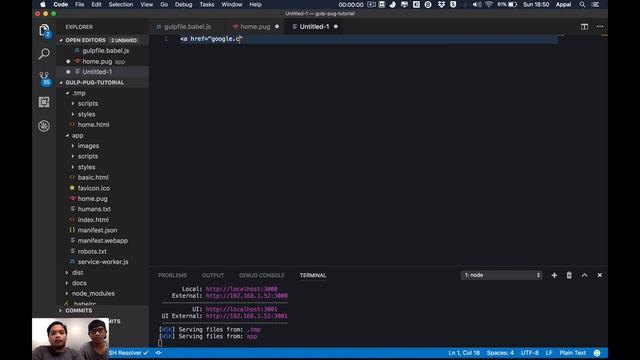Open the File menu
This screenshot has height=360, width=640.
point(80,4)
